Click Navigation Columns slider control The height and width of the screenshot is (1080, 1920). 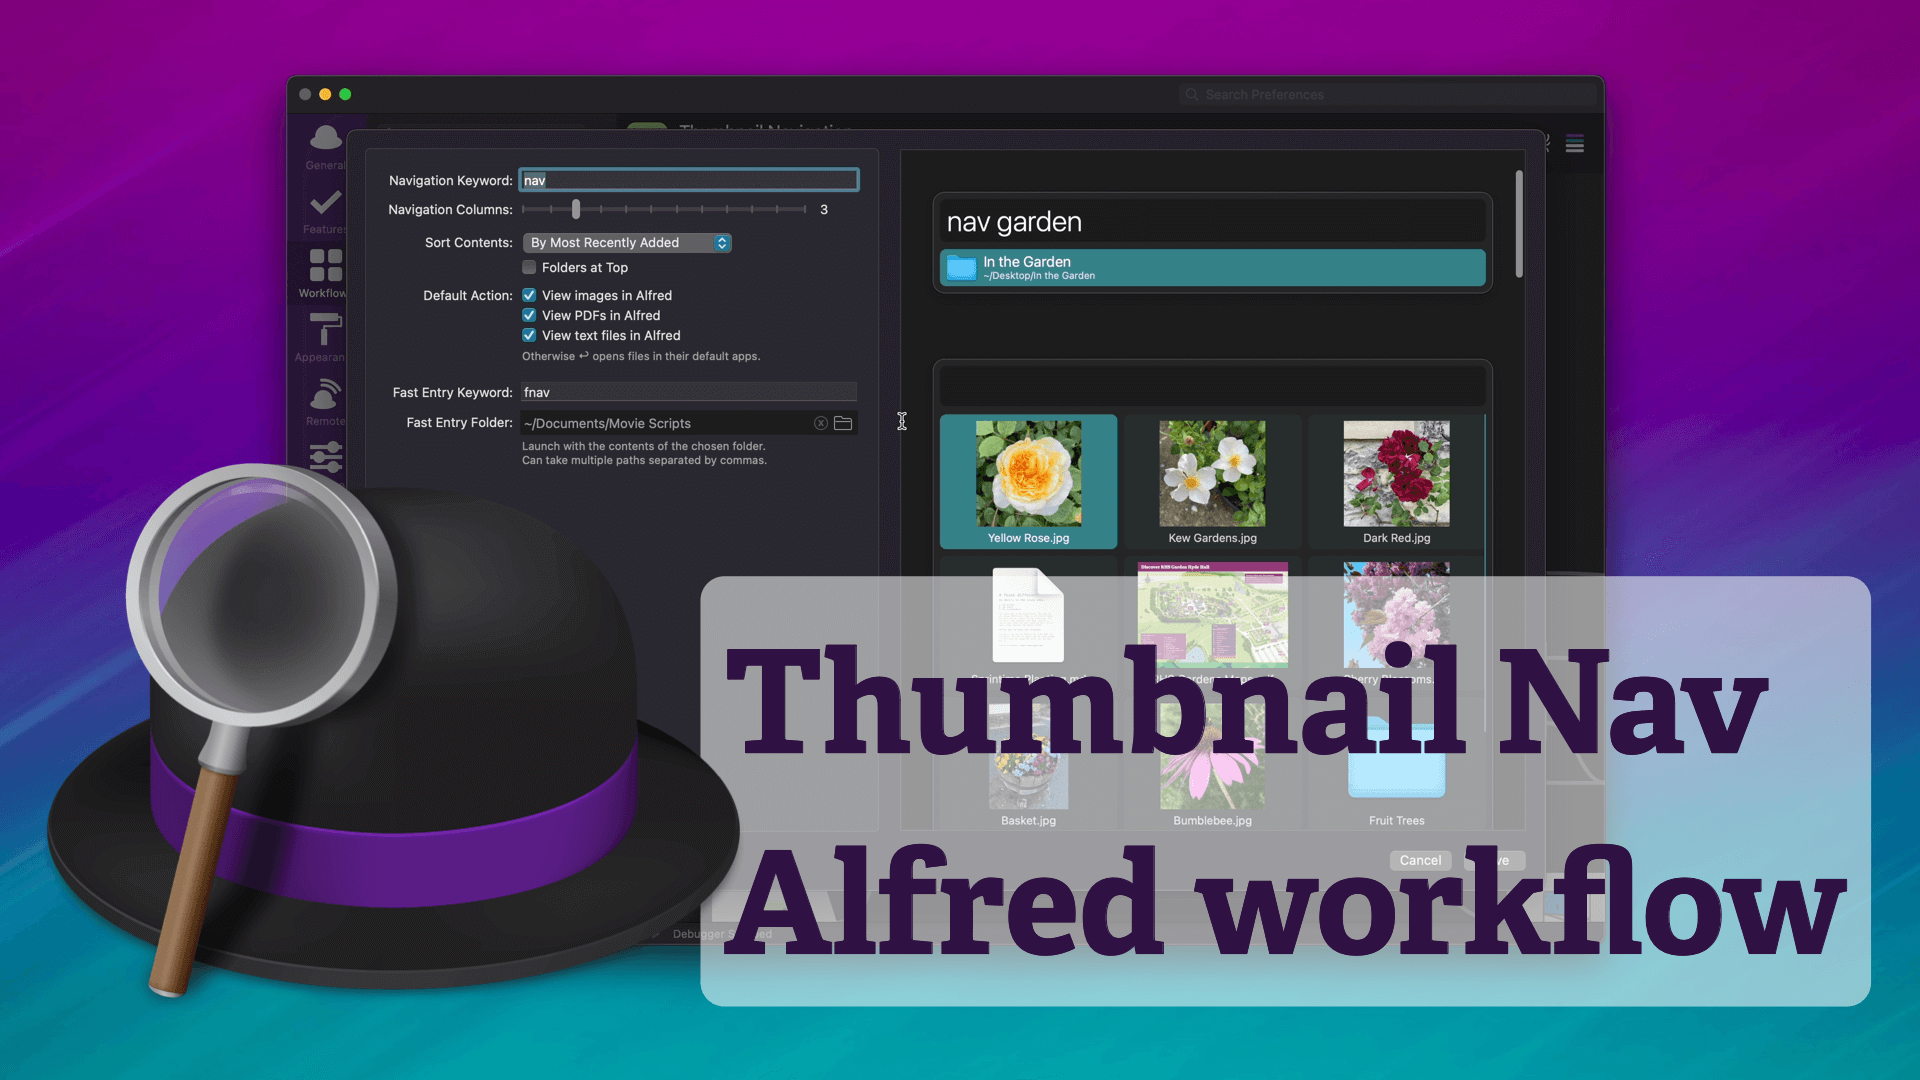tap(575, 208)
